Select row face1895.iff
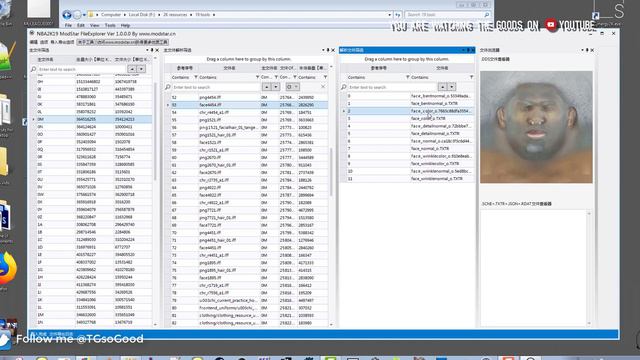Viewport: 640px width, 360px height. pyautogui.click(x=249, y=278)
